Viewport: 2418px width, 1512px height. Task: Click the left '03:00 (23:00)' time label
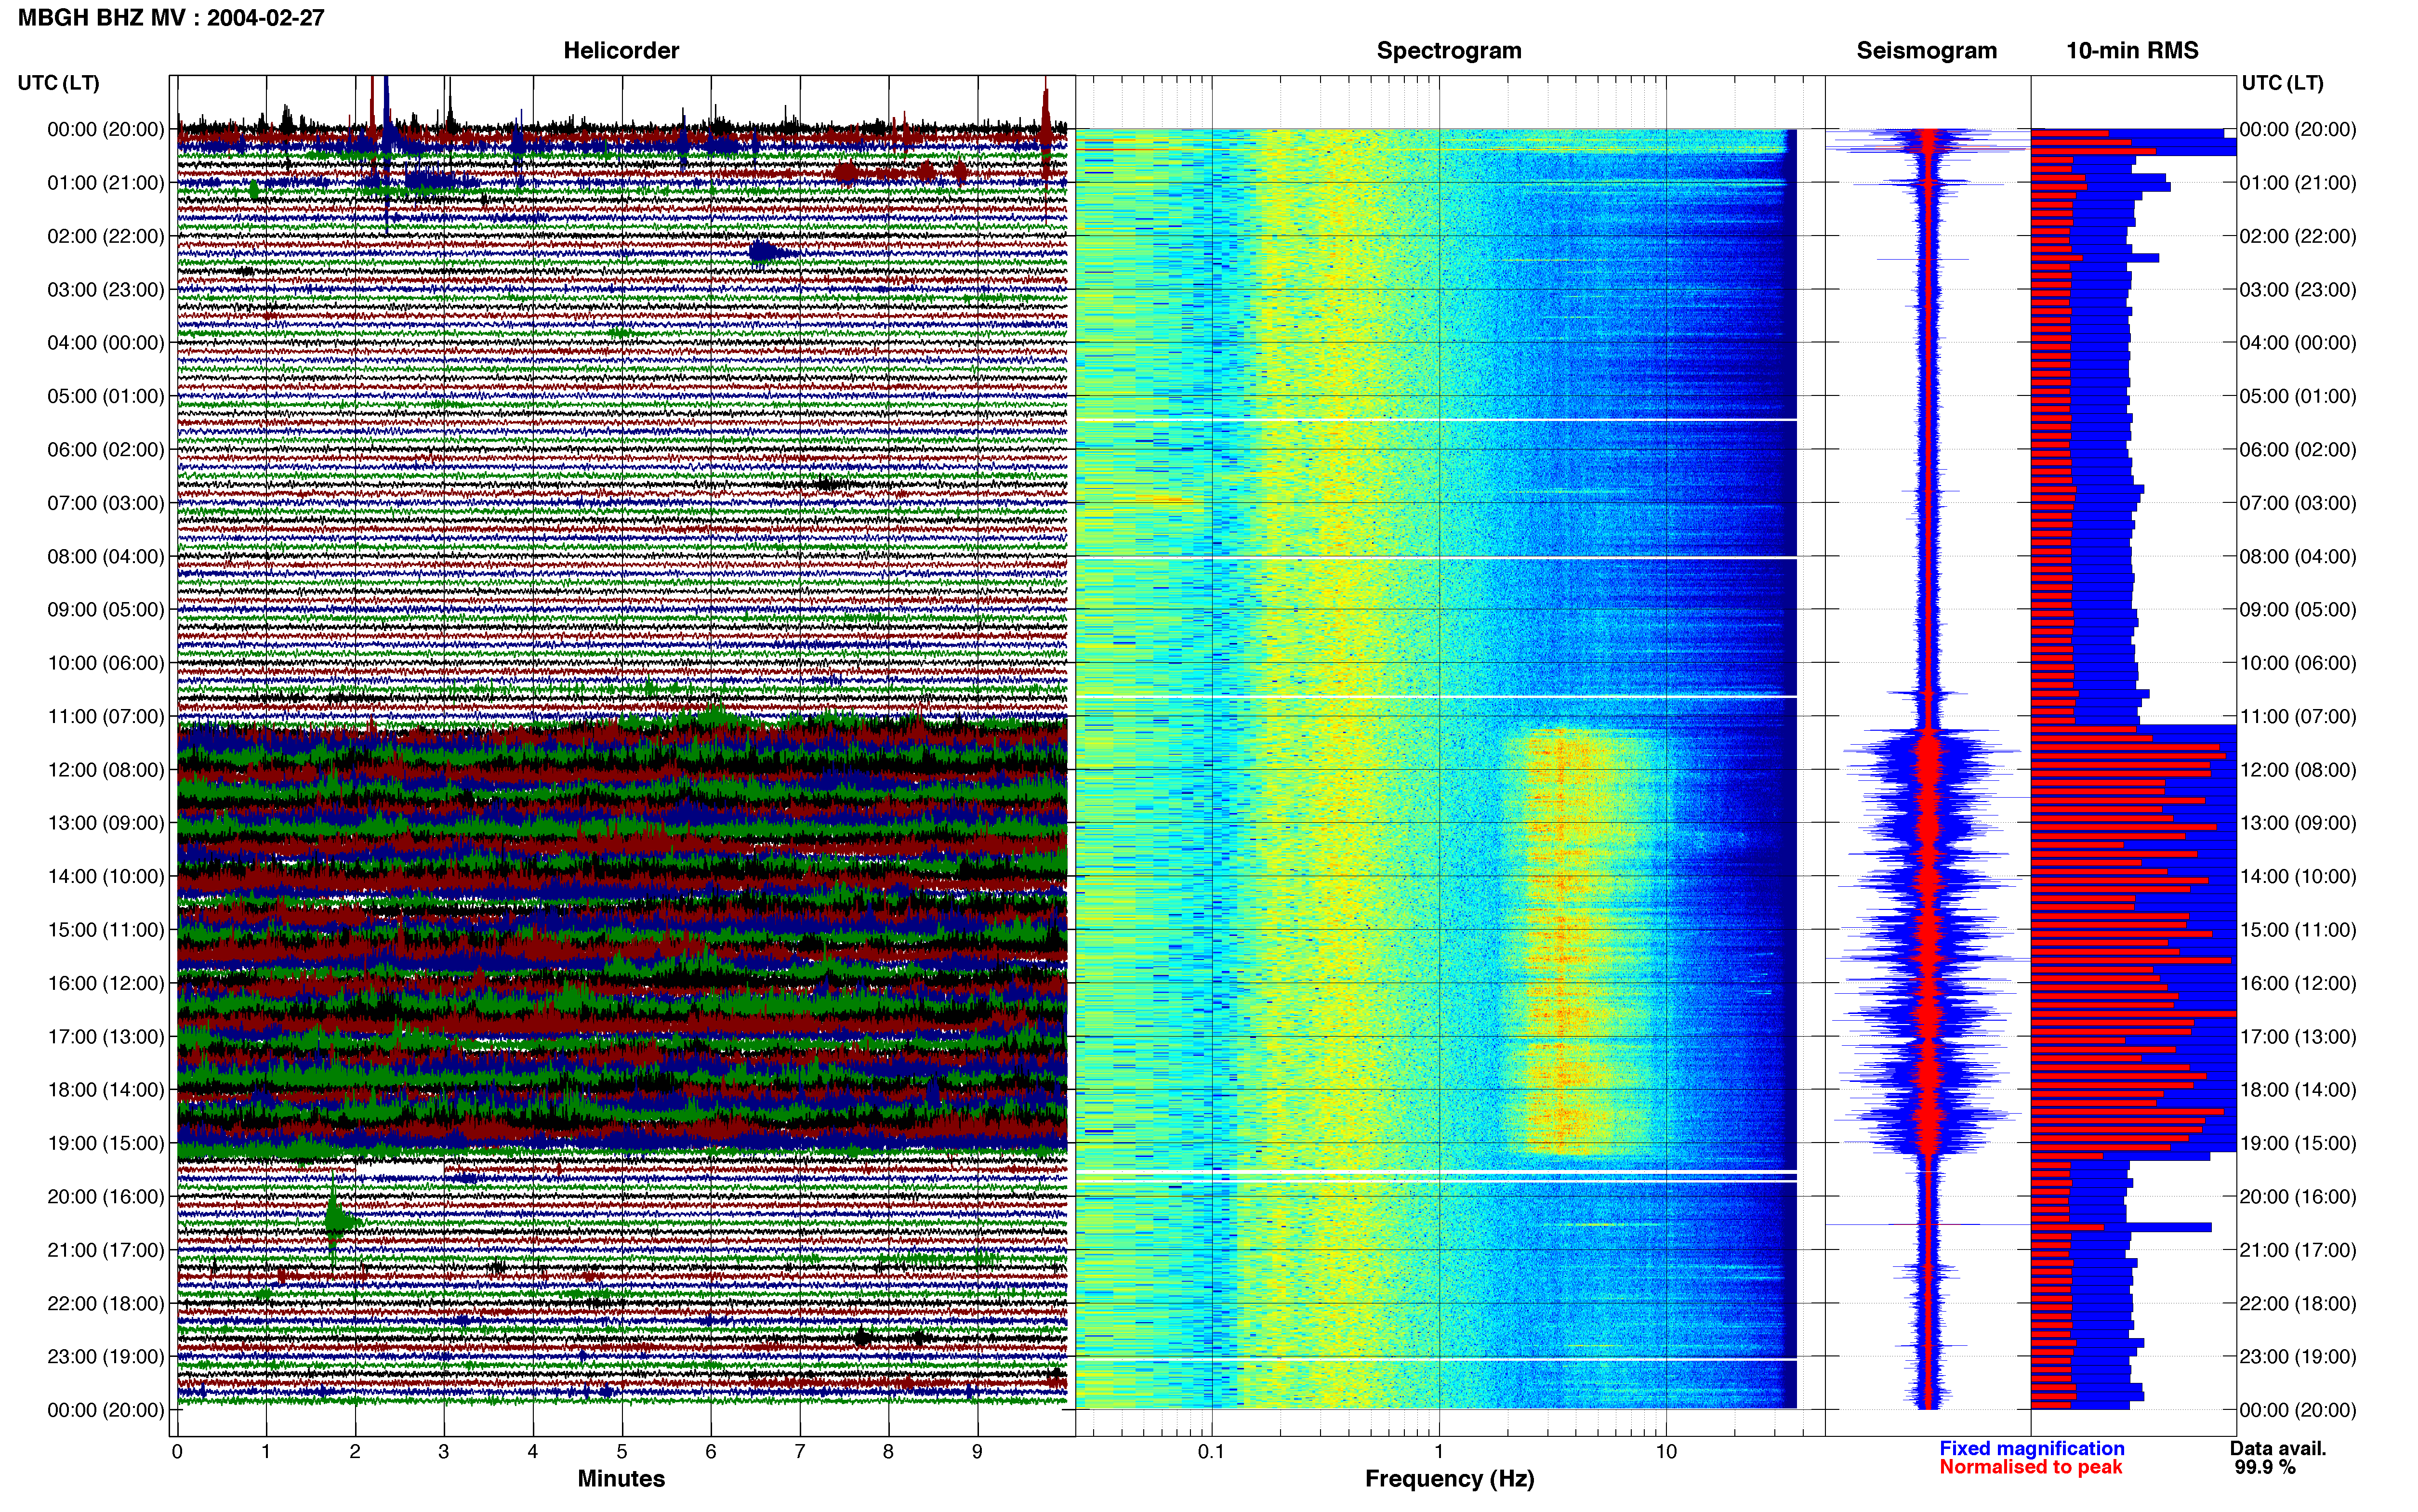click(x=106, y=289)
